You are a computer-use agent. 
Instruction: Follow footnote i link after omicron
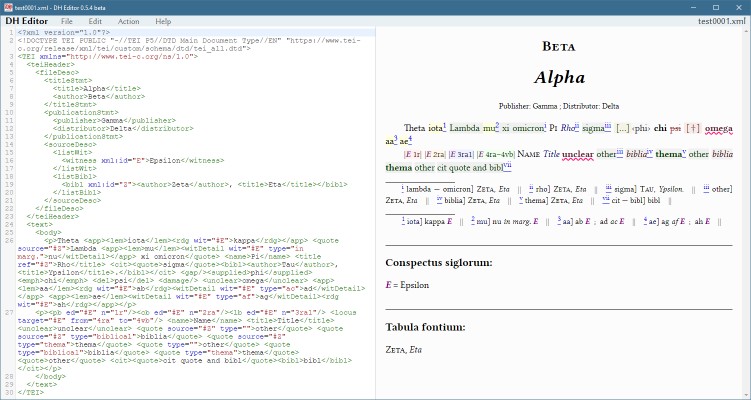[545, 126]
